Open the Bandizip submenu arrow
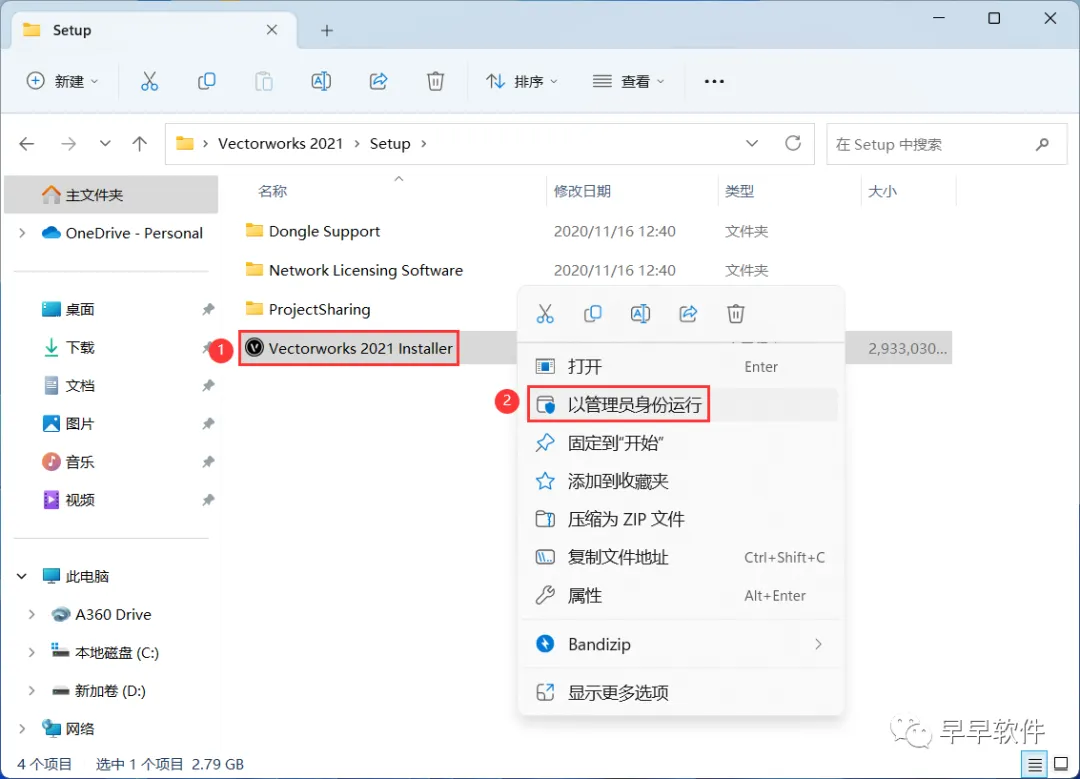 [x=818, y=644]
